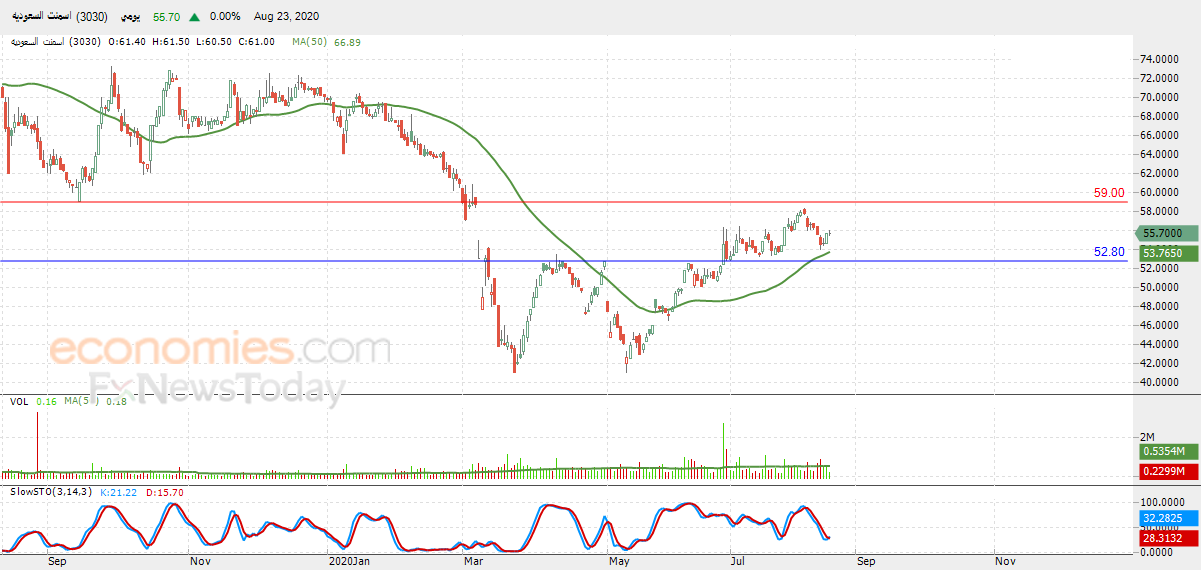The height and width of the screenshot is (570, 1201).
Task: Click the stochastic D:15.70 value
Action: tap(164, 492)
